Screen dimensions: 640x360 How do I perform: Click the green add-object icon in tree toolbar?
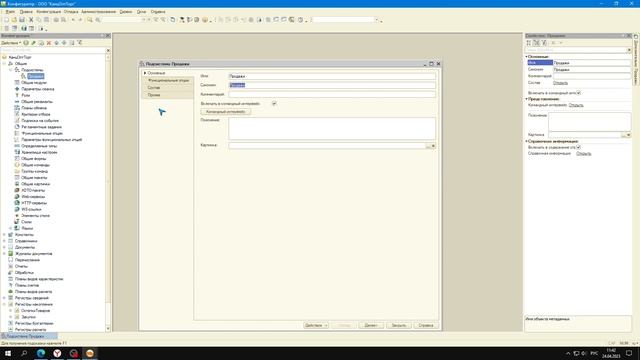[26, 43]
